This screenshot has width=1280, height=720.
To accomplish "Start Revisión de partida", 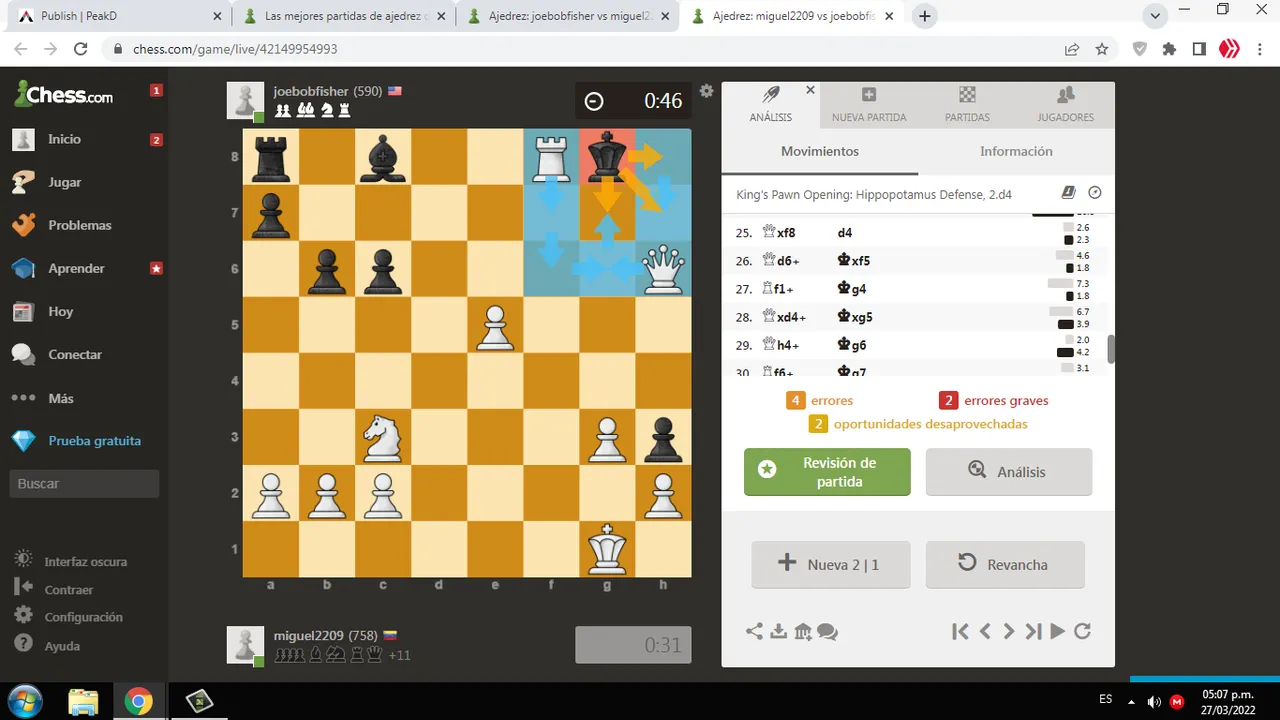I will 827,472.
